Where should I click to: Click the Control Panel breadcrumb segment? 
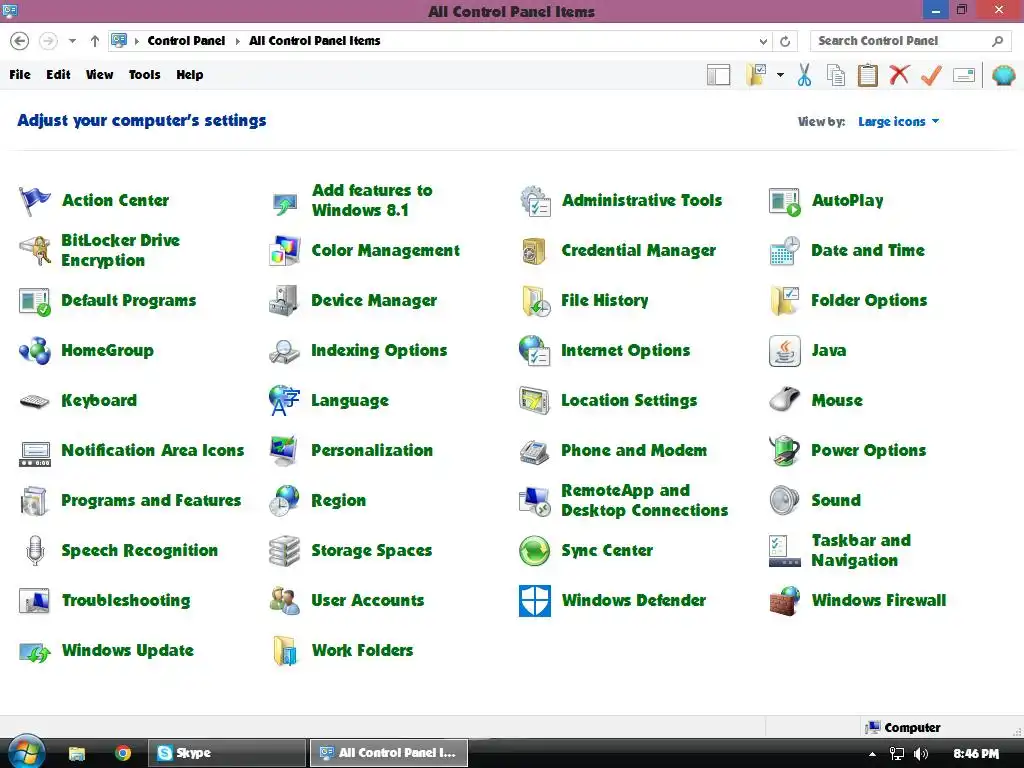186,40
